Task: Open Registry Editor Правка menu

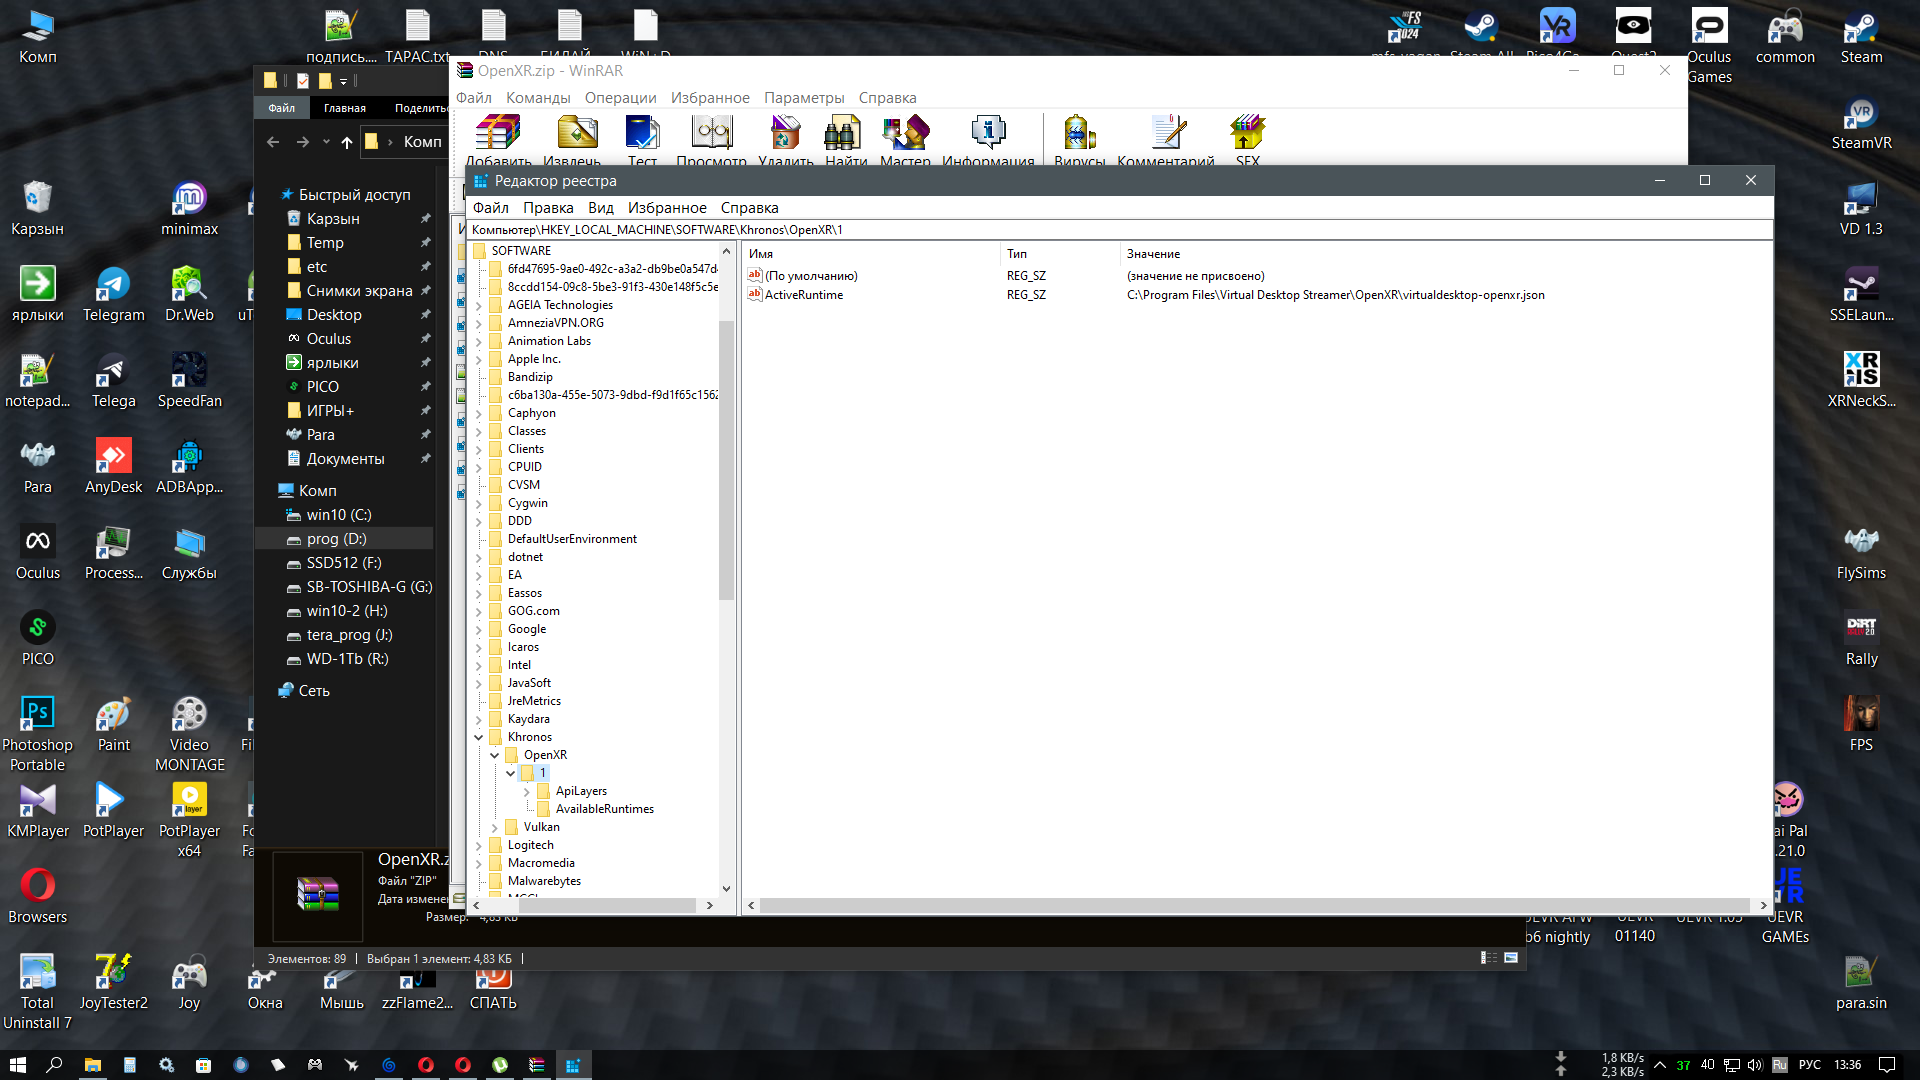Action: coord(548,208)
